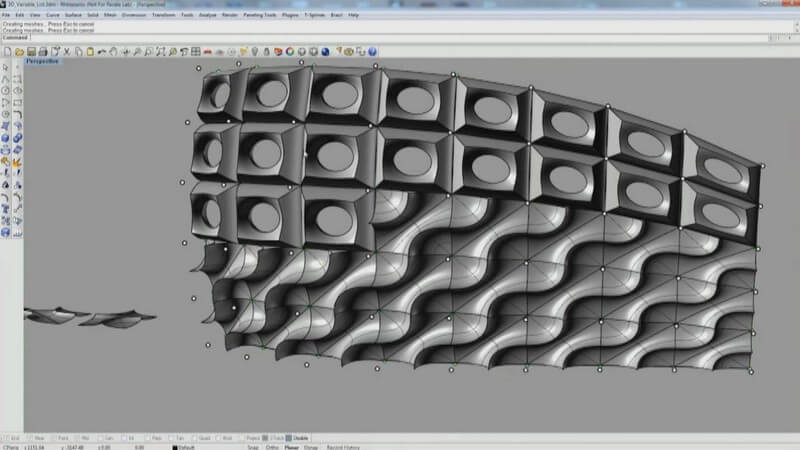Open the Transform menu

pos(164,16)
